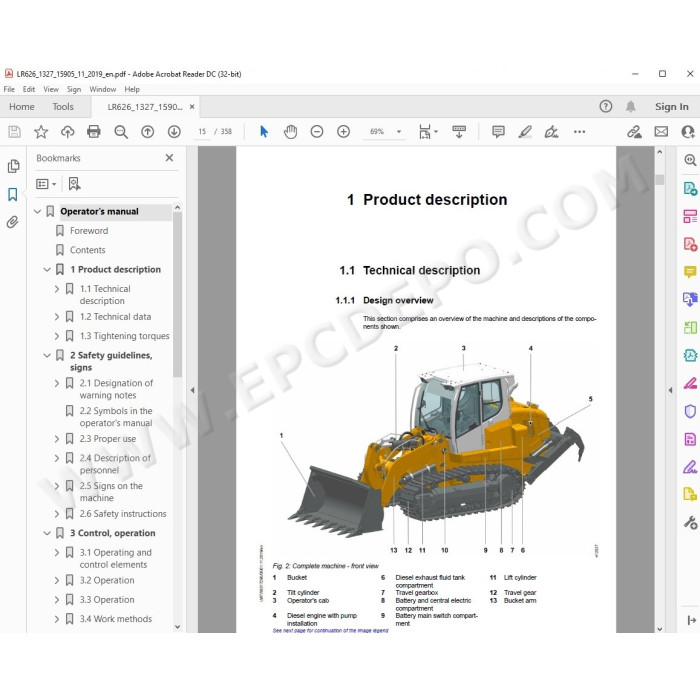The image size is (700, 700).
Task: Open the Edit menu
Action: 29,89
